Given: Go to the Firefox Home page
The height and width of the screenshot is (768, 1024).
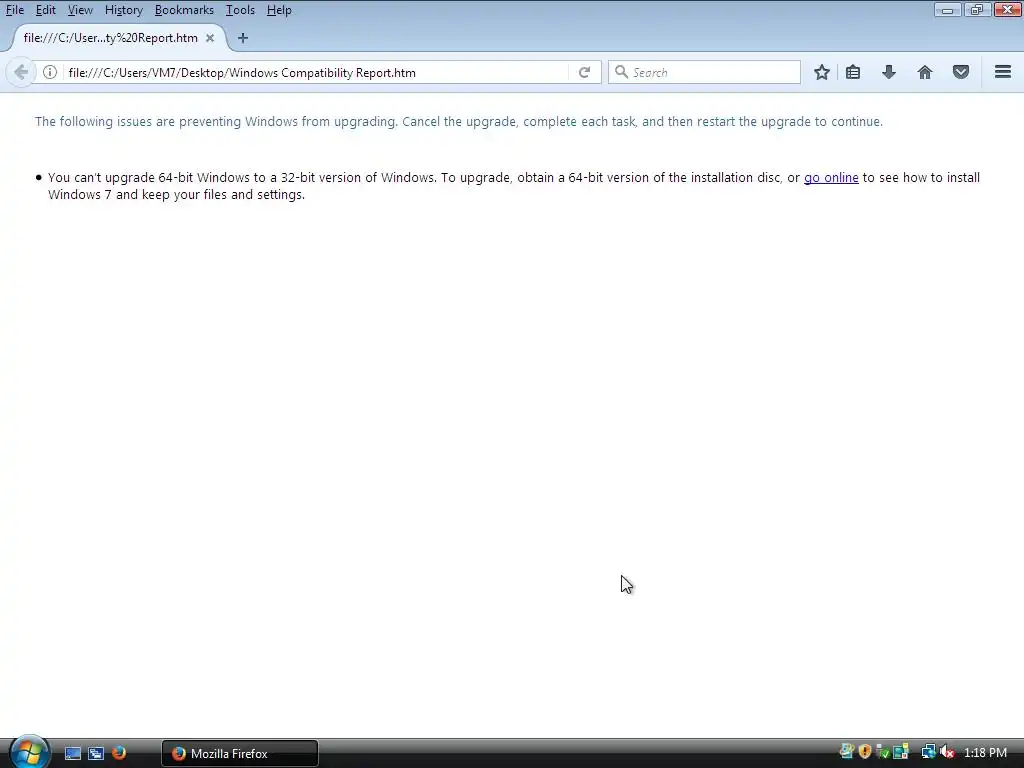Looking at the screenshot, I should [x=925, y=72].
